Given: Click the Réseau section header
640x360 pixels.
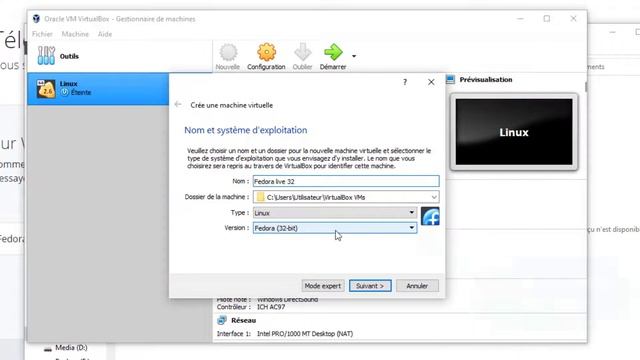Looking at the screenshot, I should (x=244, y=320).
